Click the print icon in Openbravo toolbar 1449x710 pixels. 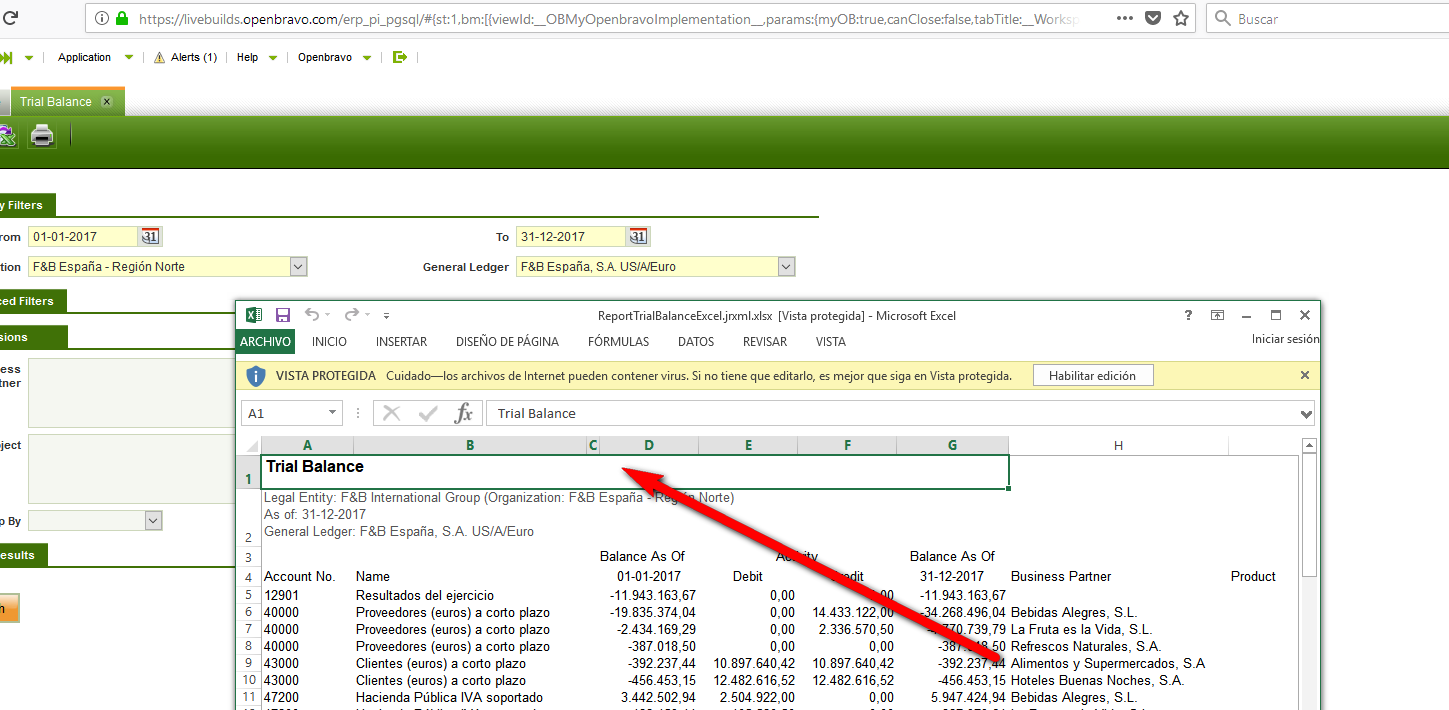42,135
